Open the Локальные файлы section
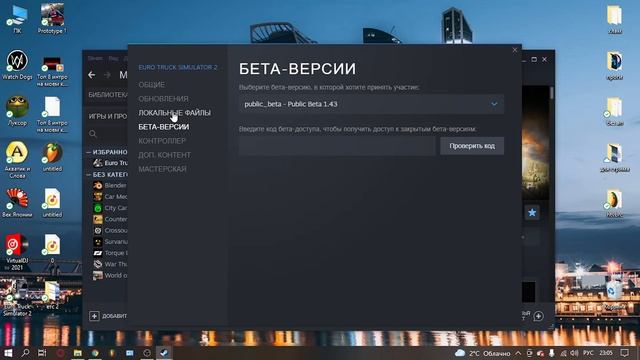 (x=174, y=113)
